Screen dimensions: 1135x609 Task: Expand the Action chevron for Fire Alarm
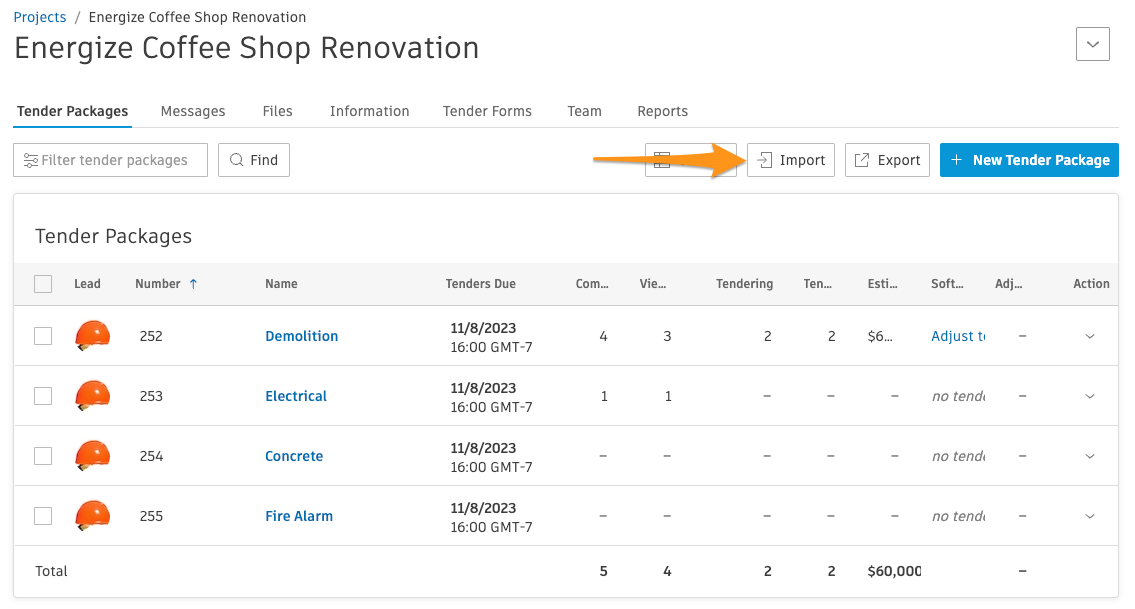coord(1089,516)
